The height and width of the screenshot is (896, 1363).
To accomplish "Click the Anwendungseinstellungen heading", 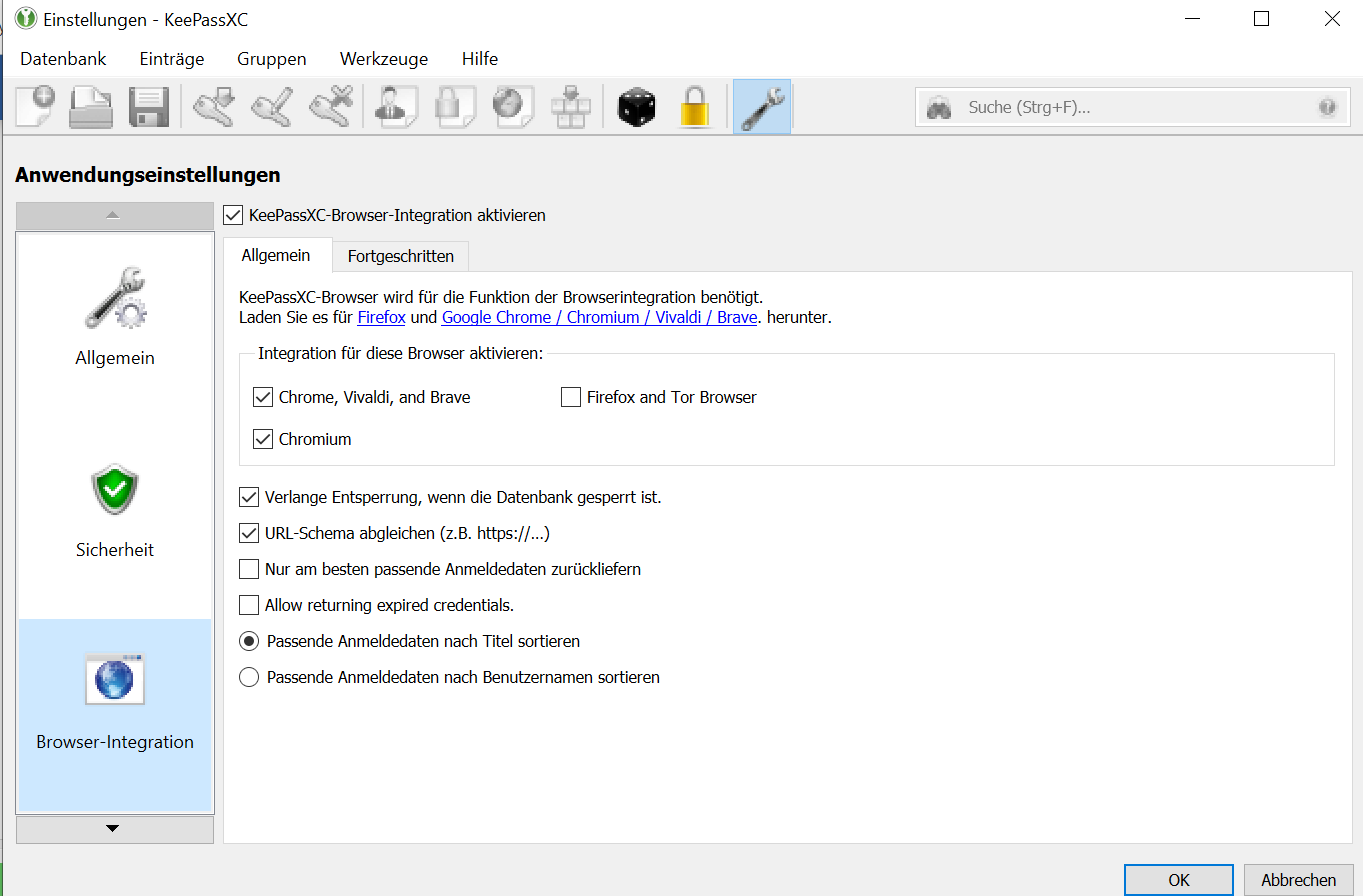I will (x=148, y=175).
